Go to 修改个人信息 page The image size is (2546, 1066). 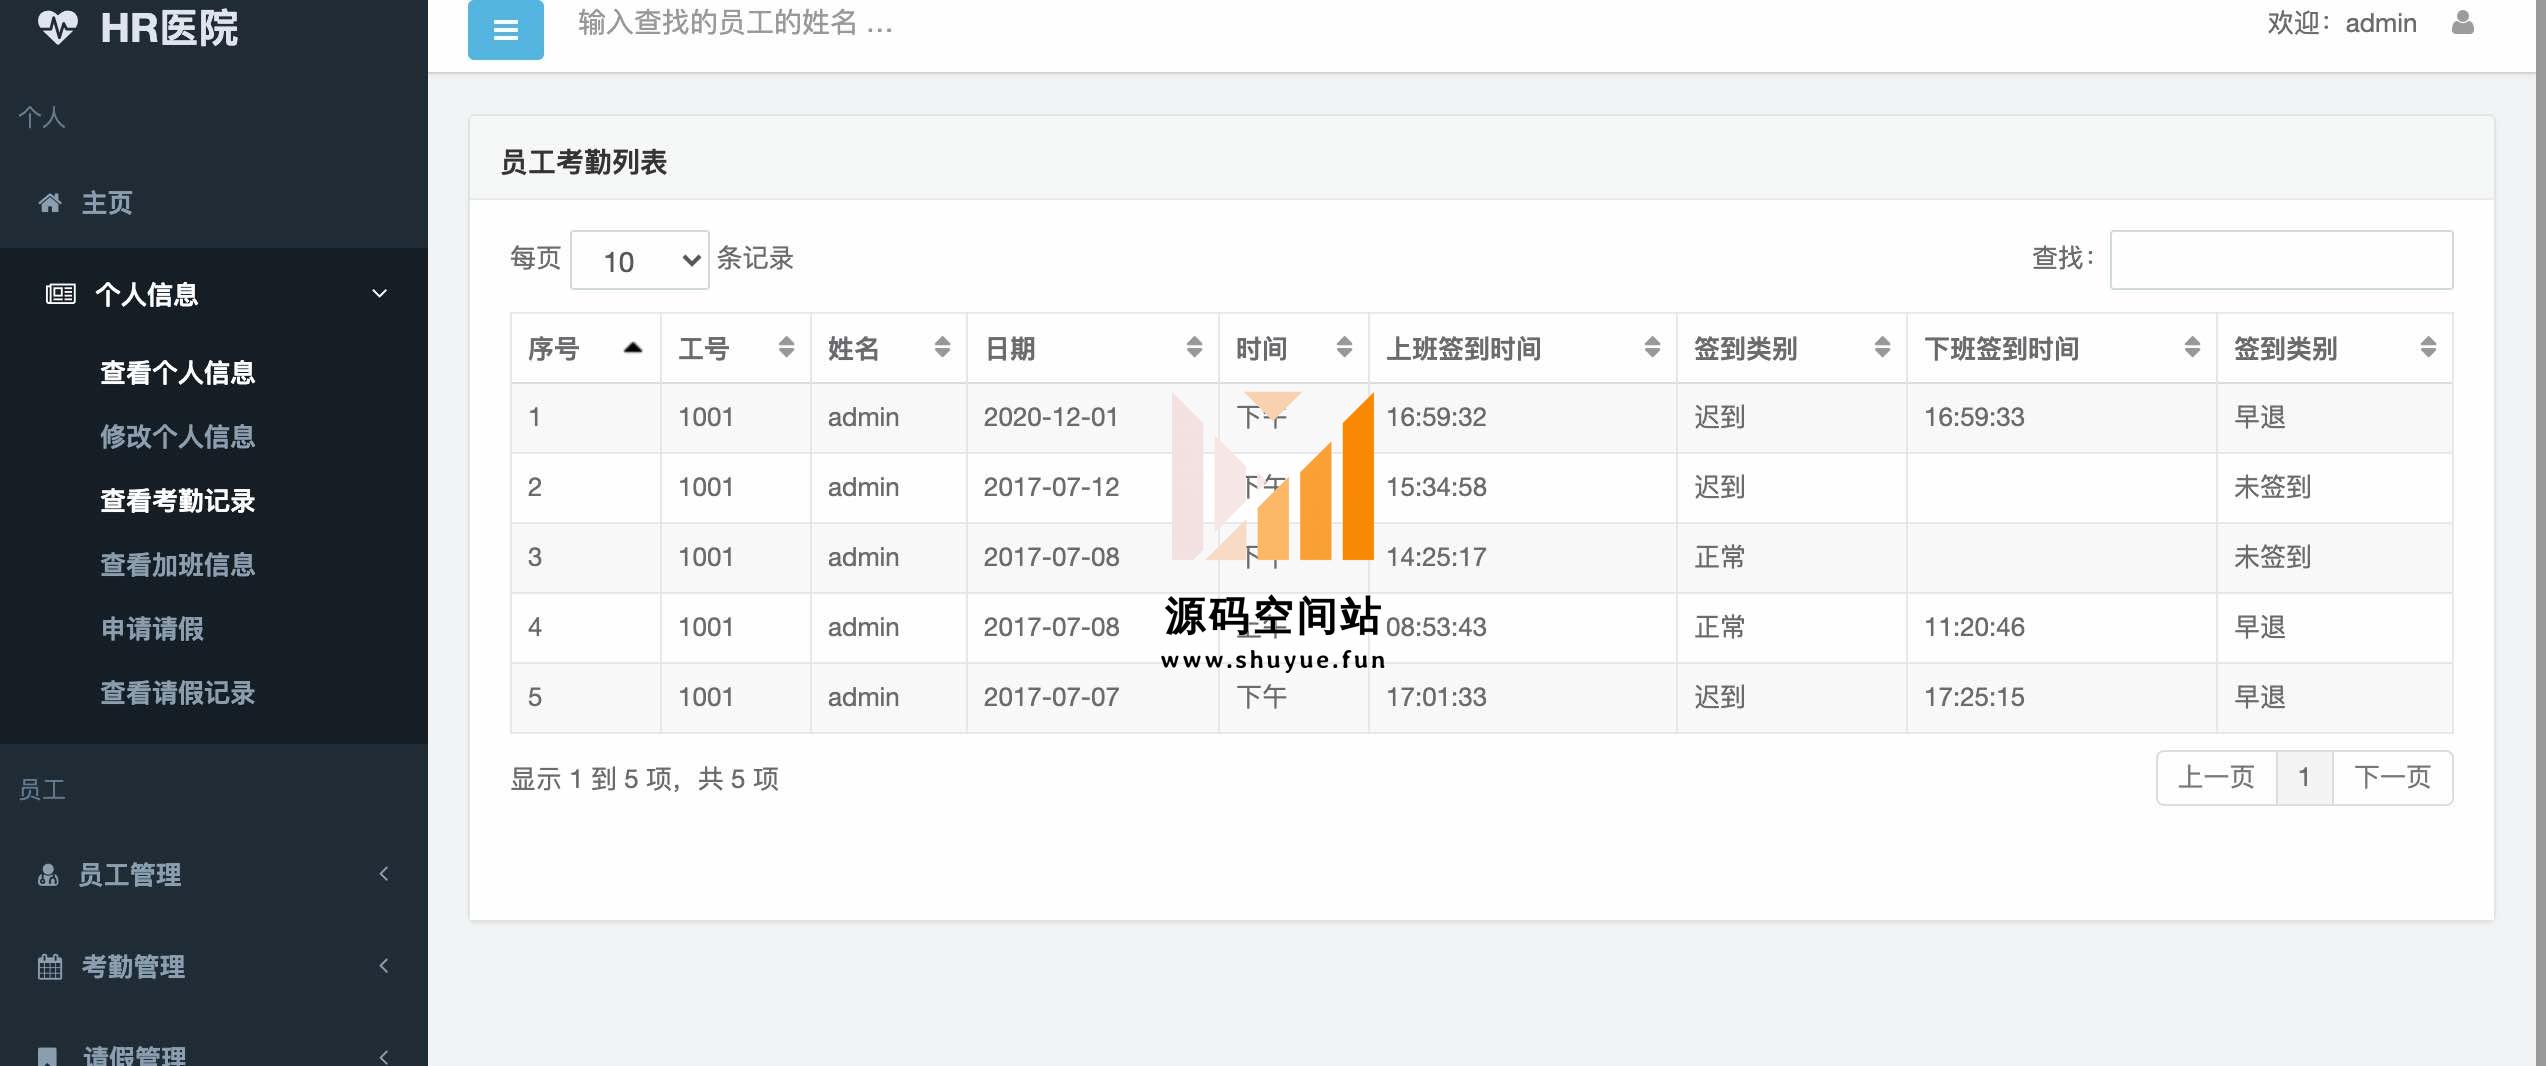(x=178, y=437)
